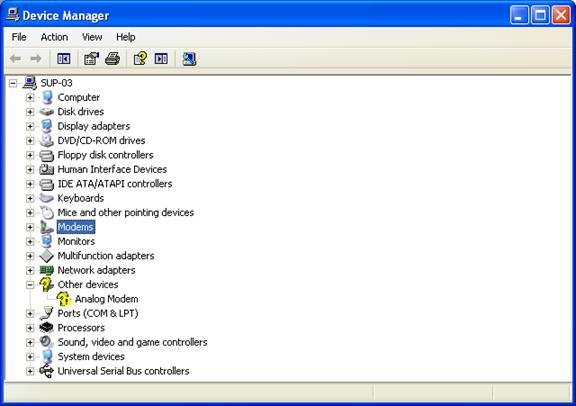Collapse the Other devices node
The image size is (576, 406).
(x=30, y=285)
